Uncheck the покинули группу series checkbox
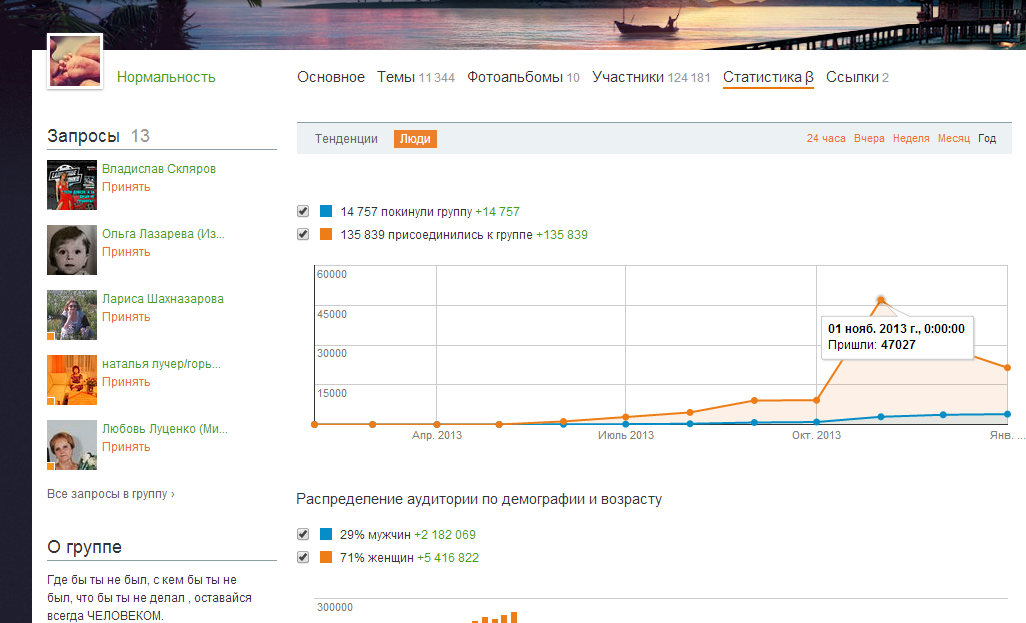The width and height of the screenshot is (1026, 623). click(302, 211)
